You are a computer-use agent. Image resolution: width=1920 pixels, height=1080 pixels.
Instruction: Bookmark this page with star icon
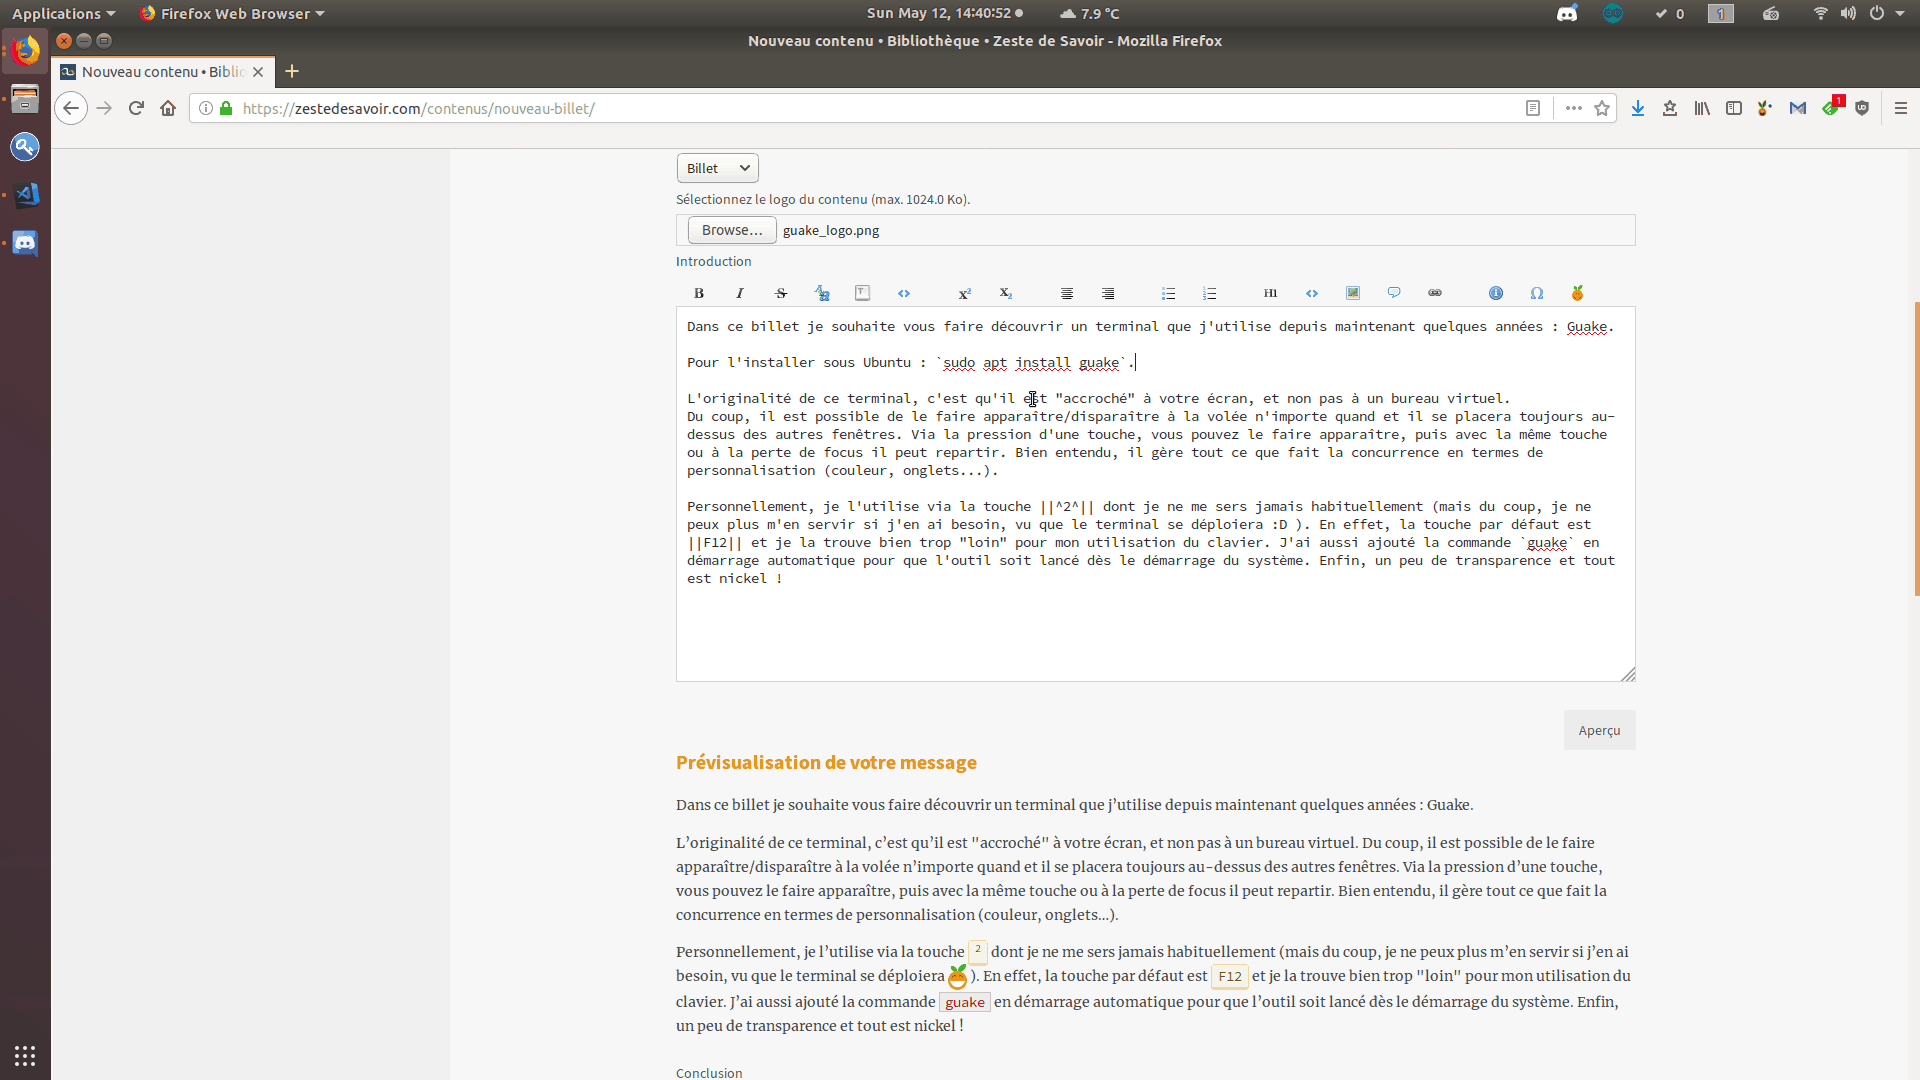(x=1602, y=108)
